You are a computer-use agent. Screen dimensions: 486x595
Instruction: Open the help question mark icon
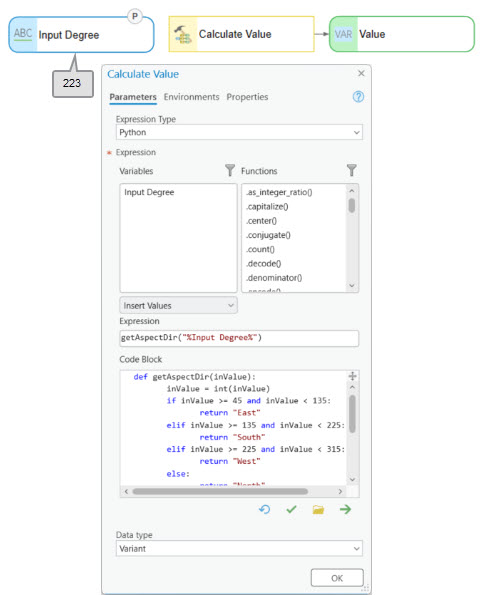[358, 97]
